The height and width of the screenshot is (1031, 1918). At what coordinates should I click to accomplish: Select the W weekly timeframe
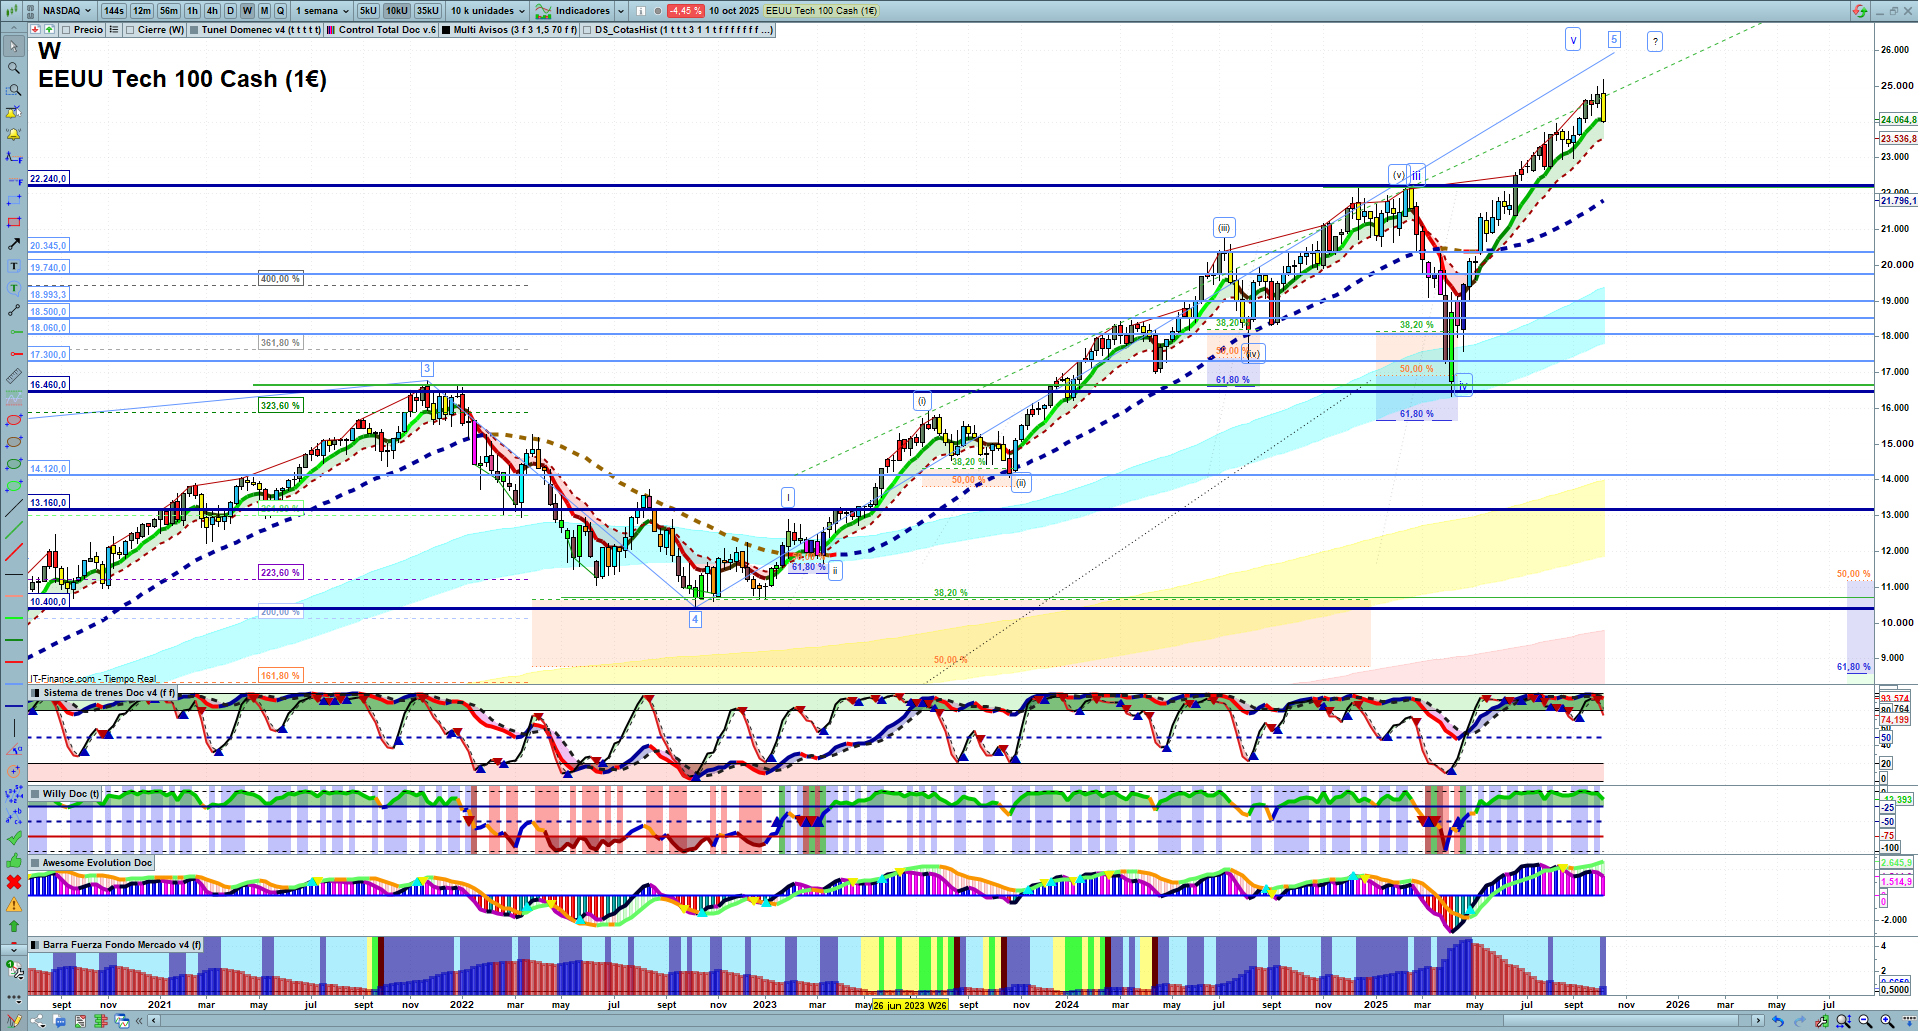[x=247, y=11]
